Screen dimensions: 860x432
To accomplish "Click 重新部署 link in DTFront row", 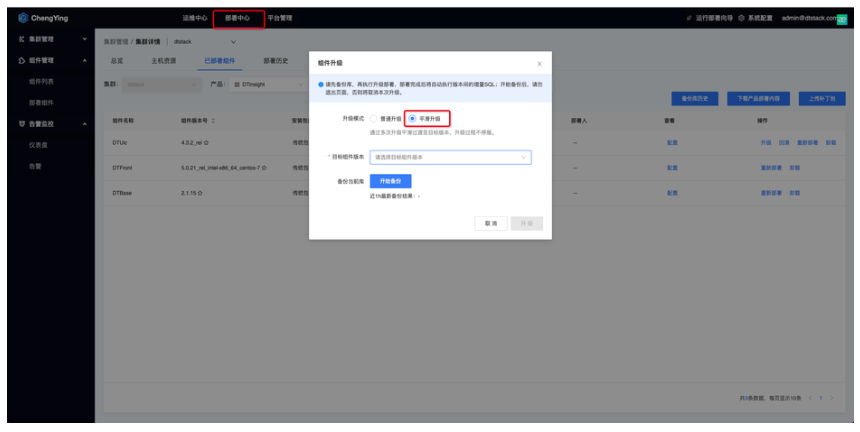I will point(772,168).
